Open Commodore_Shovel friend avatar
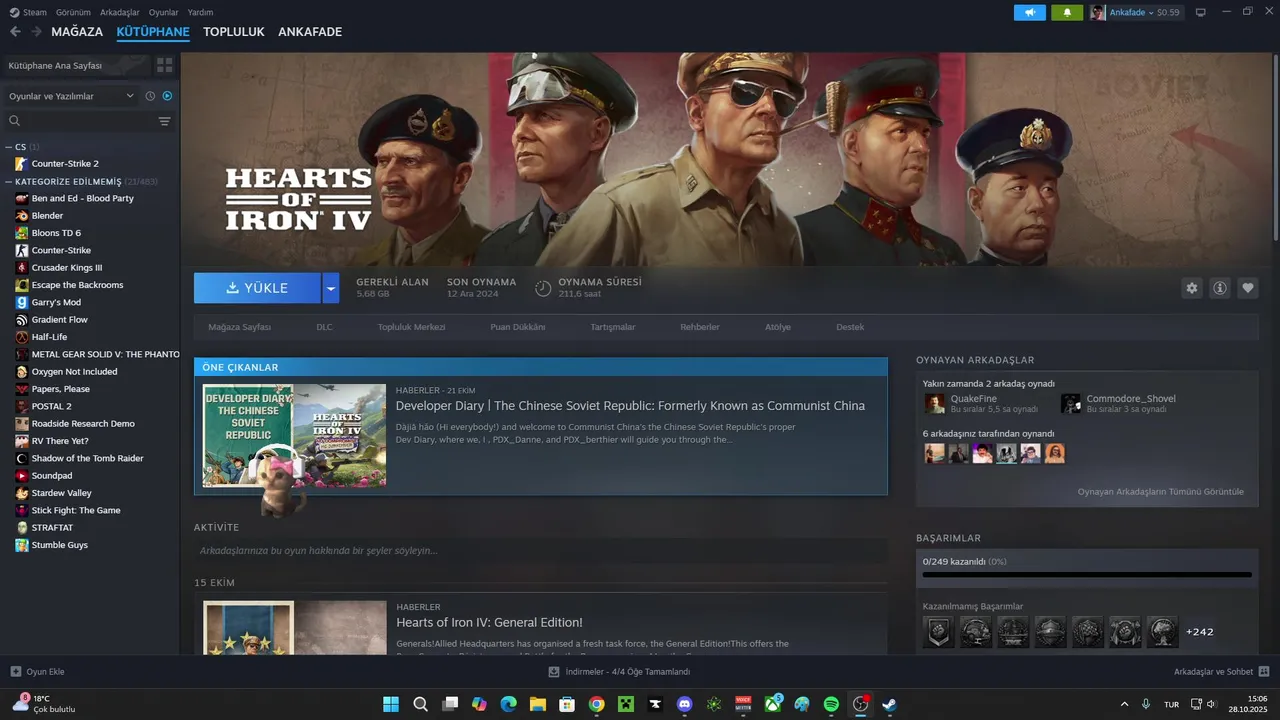 pyautogui.click(x=1071, y=403)
